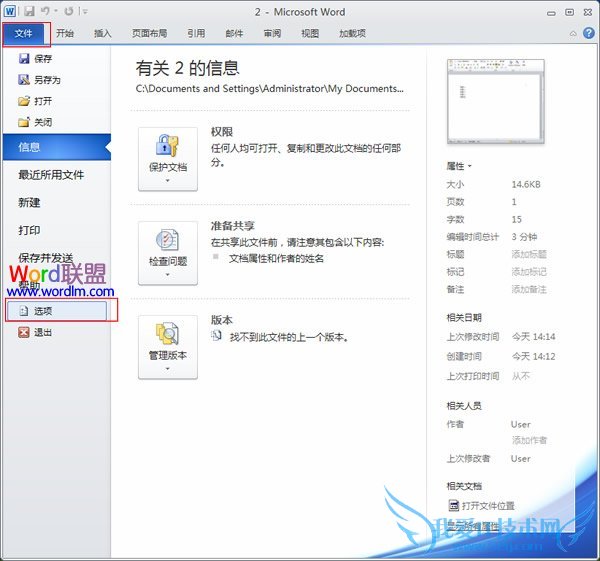
Task: Click 添加标记 field to add tags
Action: pyautogui.click(x=529, y=272)
